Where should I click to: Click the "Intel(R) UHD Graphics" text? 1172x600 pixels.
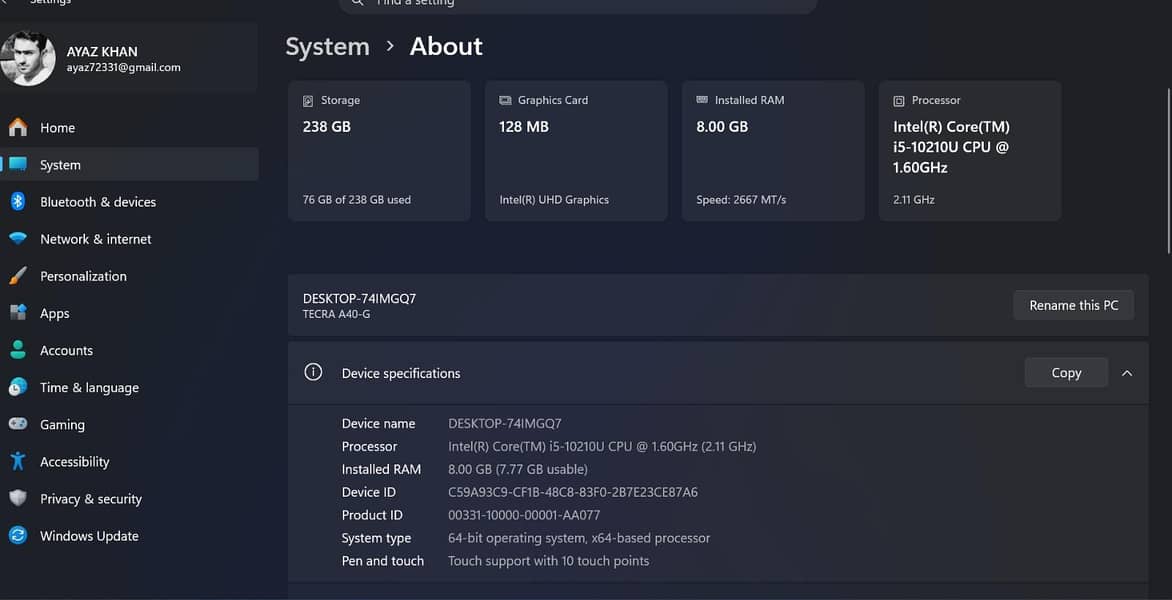[x=554, y=200]
